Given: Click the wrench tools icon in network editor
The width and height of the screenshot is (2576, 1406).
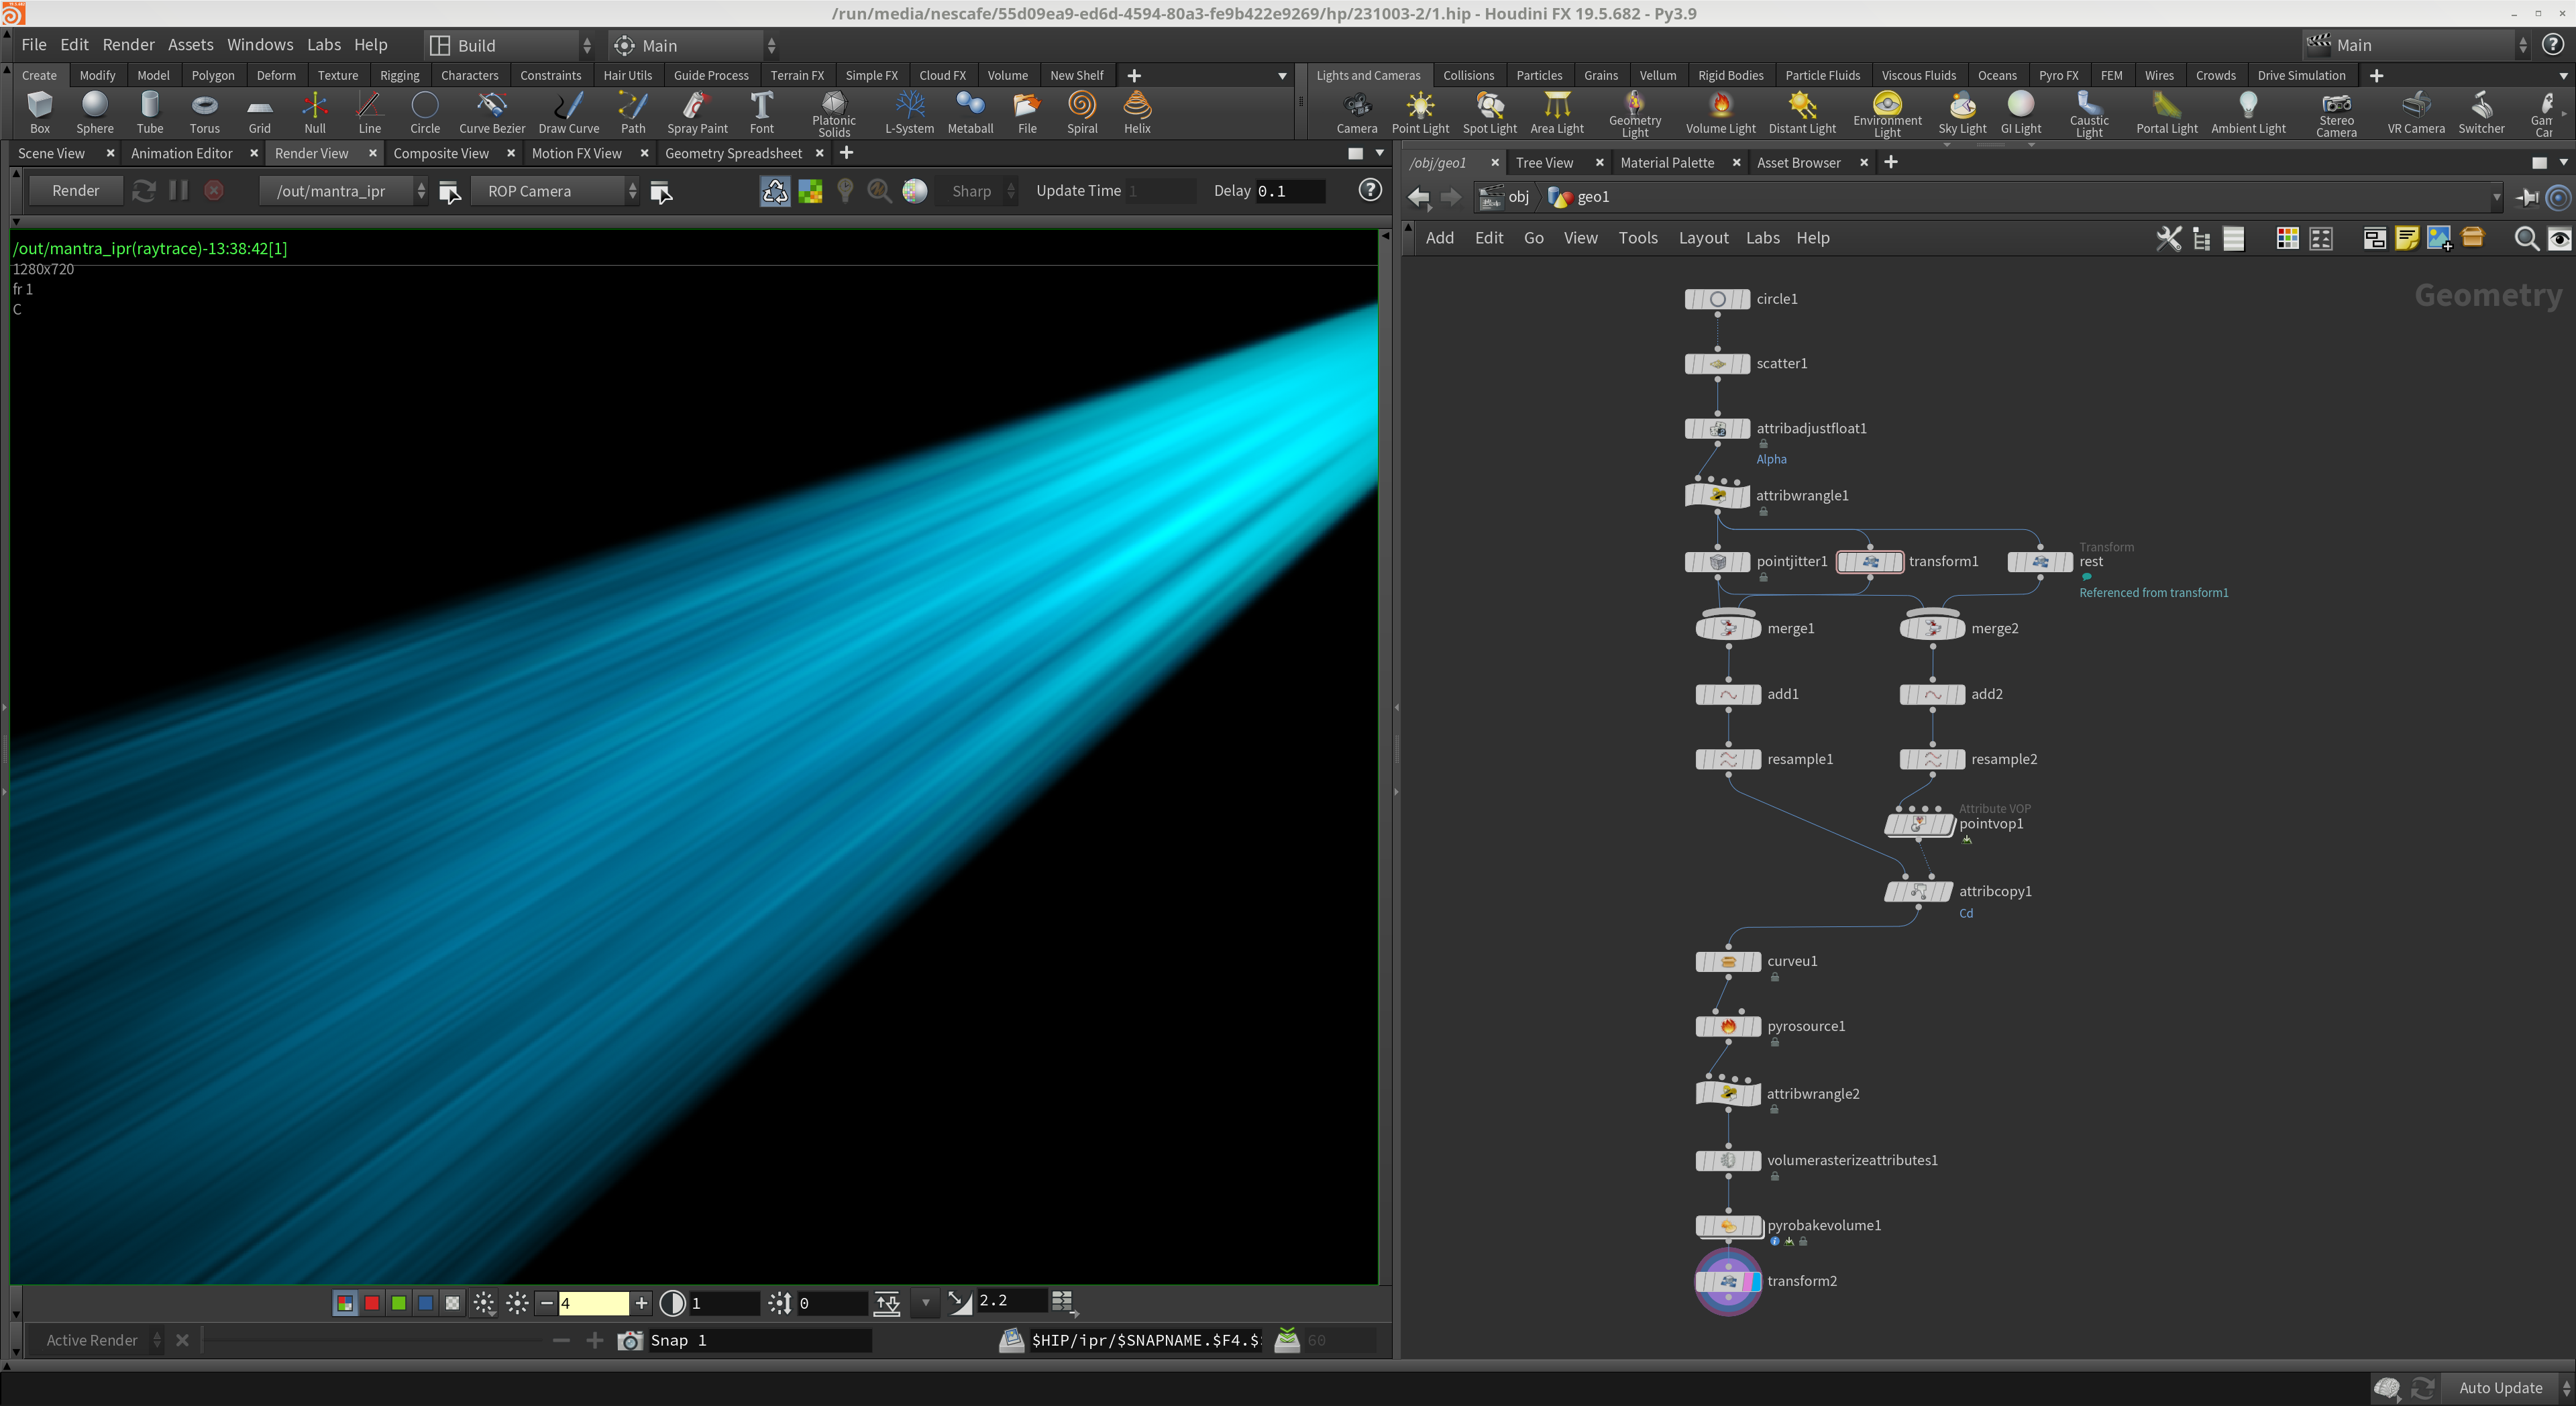Looking at the screenshot, I should click(x=2168, y=238).
